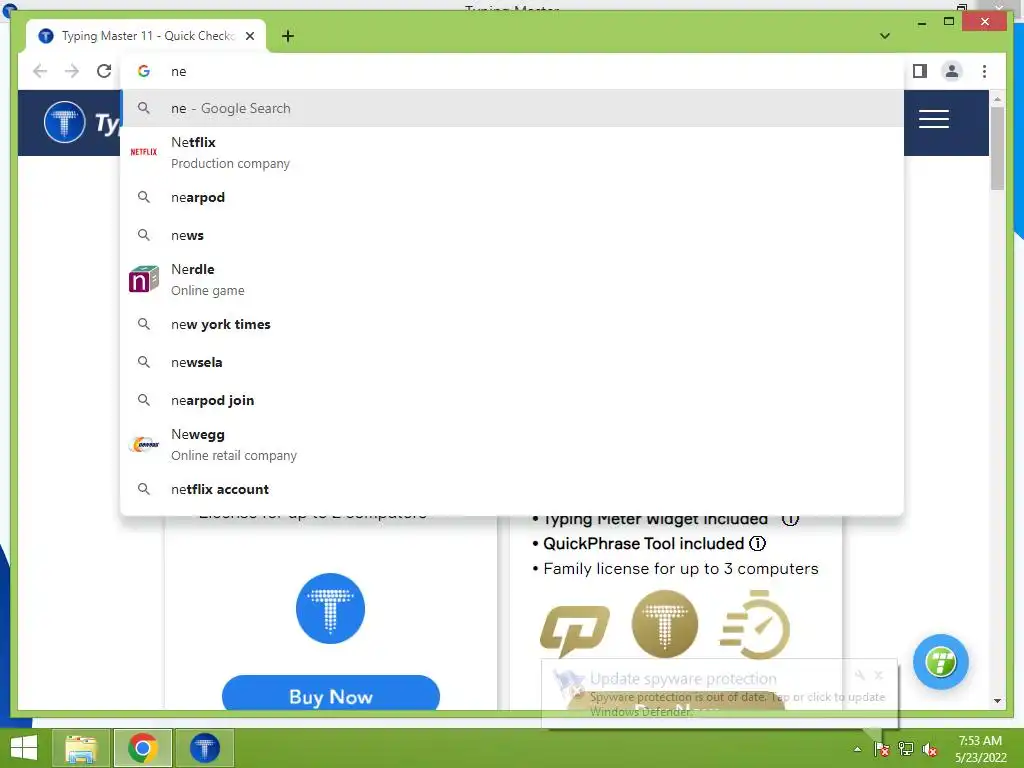Viewport: 1024px width, 768px height.
Task: Click the taskbar clock 7:53 AM
Action: coord(980,749)
